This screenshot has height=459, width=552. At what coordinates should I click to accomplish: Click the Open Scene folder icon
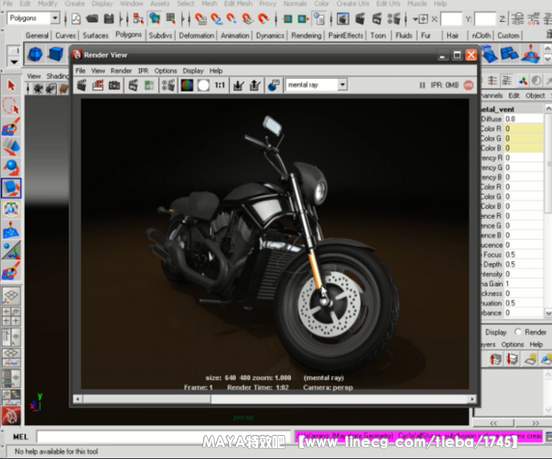click(92, 19)
